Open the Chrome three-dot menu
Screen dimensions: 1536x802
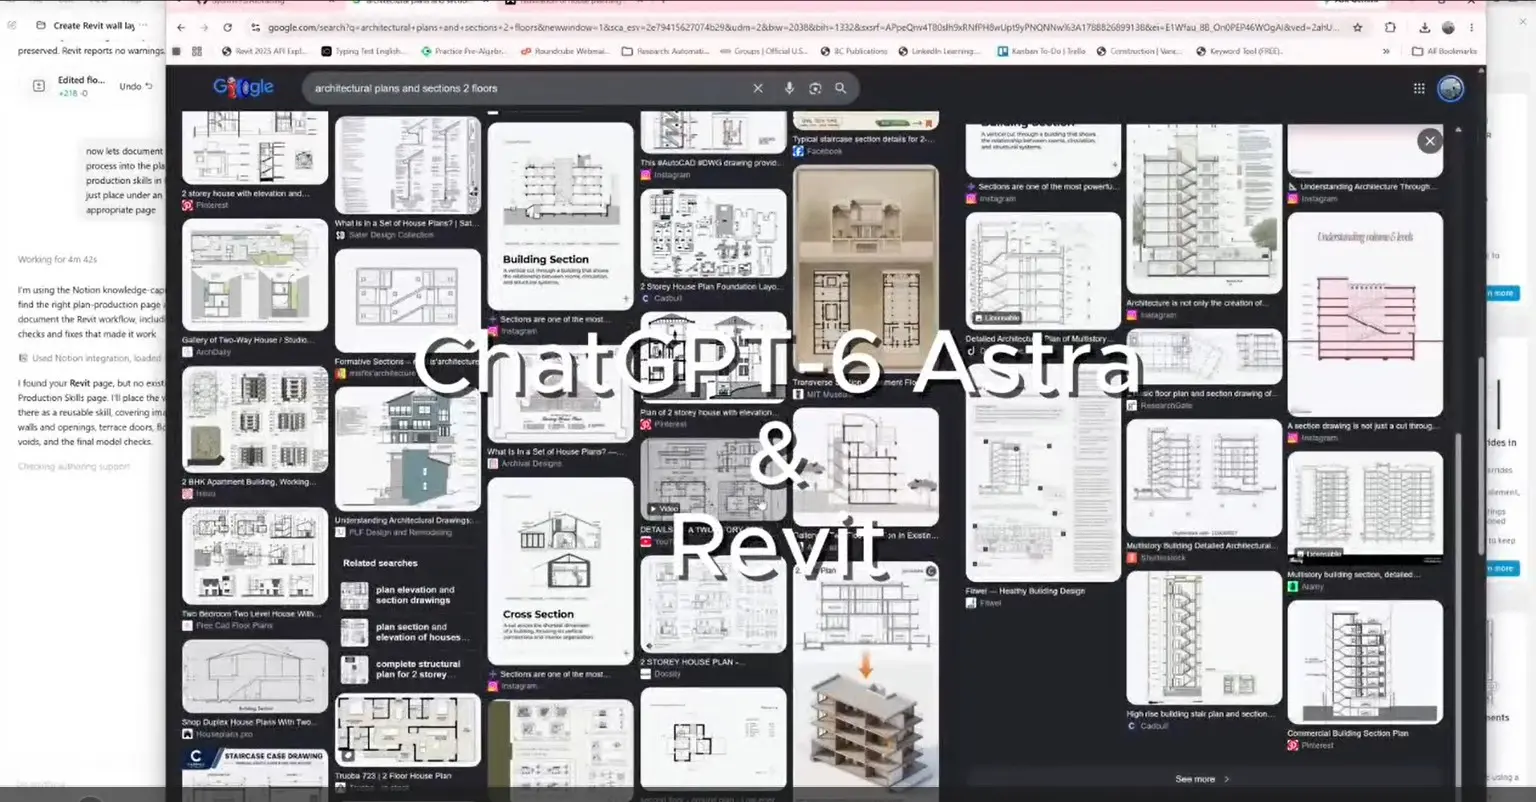coord(1471,27)
